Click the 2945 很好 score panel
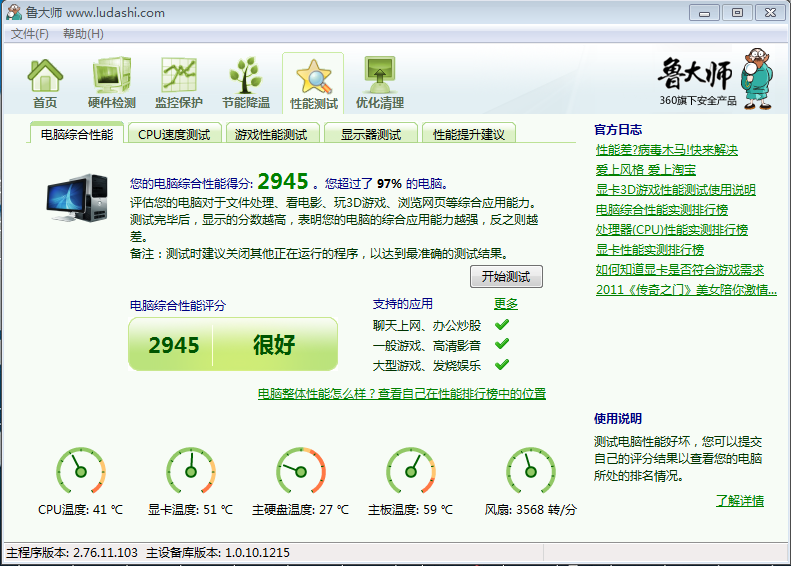Viewport: 791px width, 566px height. click(x=233, y=345)
